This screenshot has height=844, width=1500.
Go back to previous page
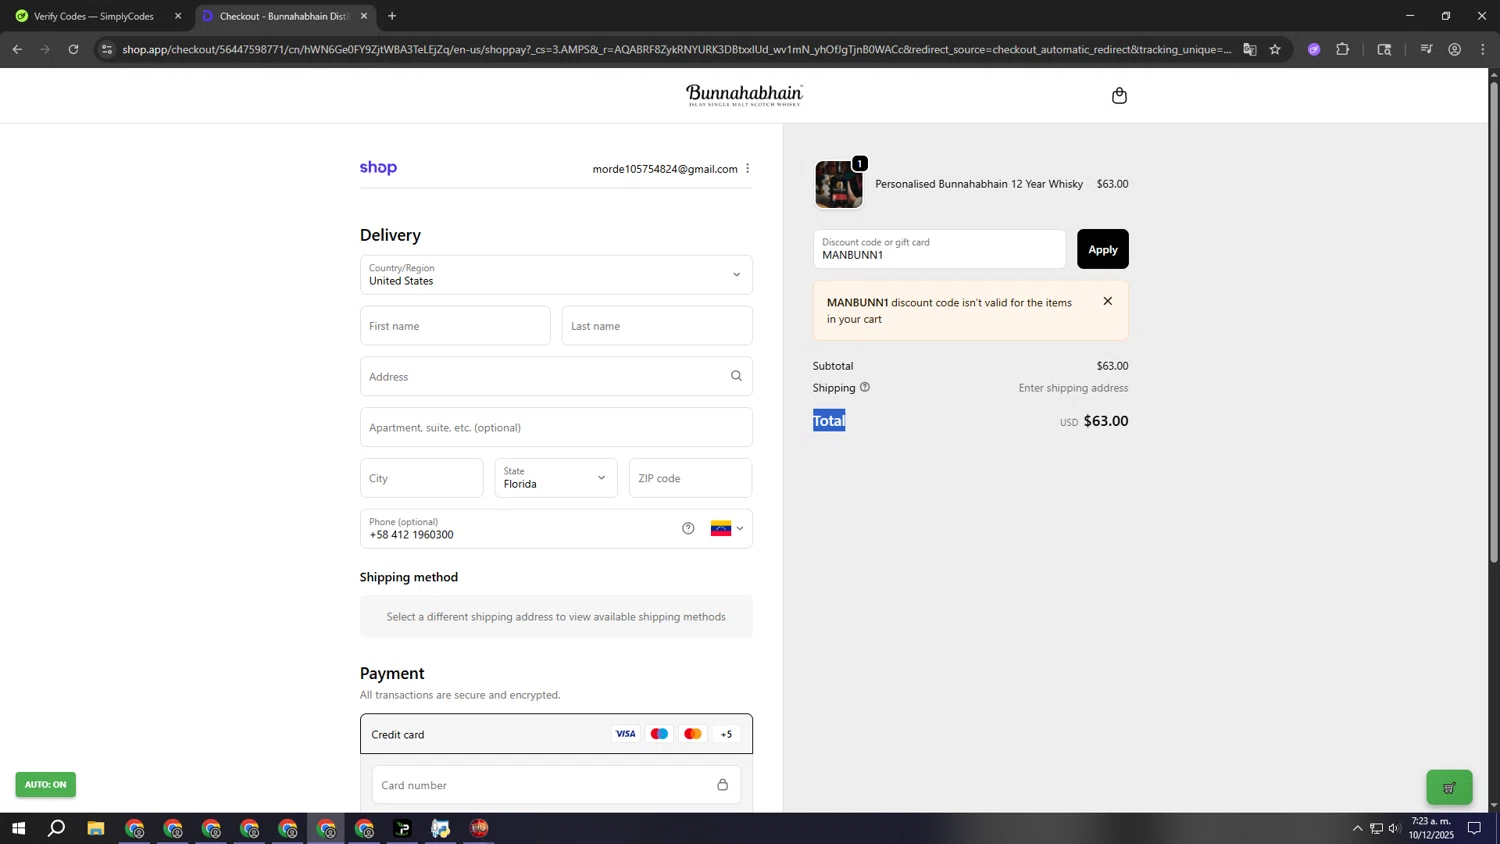point(17,49)
